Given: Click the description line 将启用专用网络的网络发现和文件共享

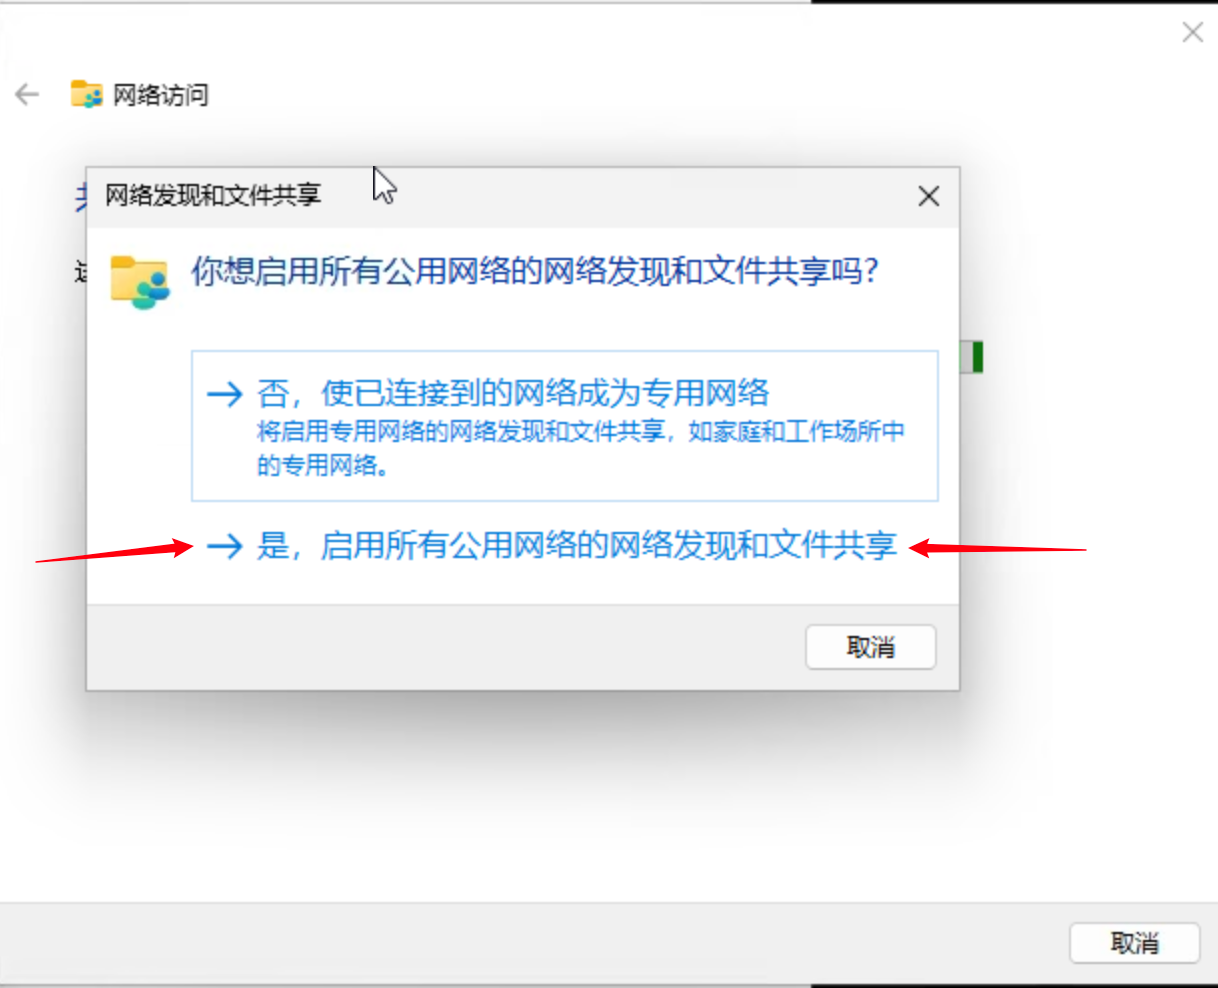Looking at the screenshot, I should 461,431.
